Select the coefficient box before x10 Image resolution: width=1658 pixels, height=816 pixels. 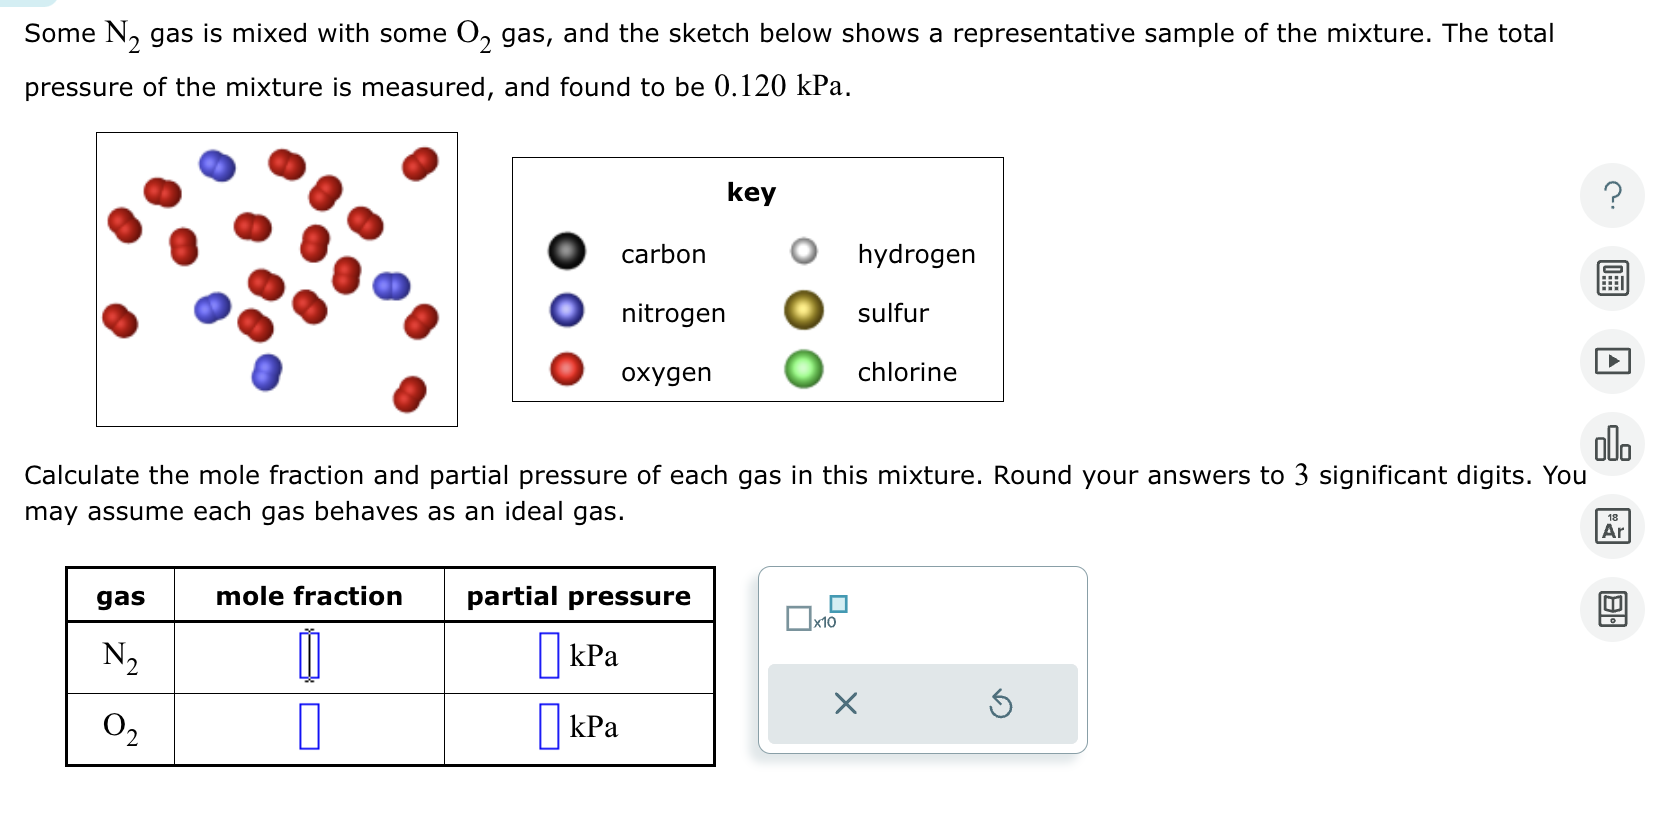pyautogui.click(x=799, y=620)
